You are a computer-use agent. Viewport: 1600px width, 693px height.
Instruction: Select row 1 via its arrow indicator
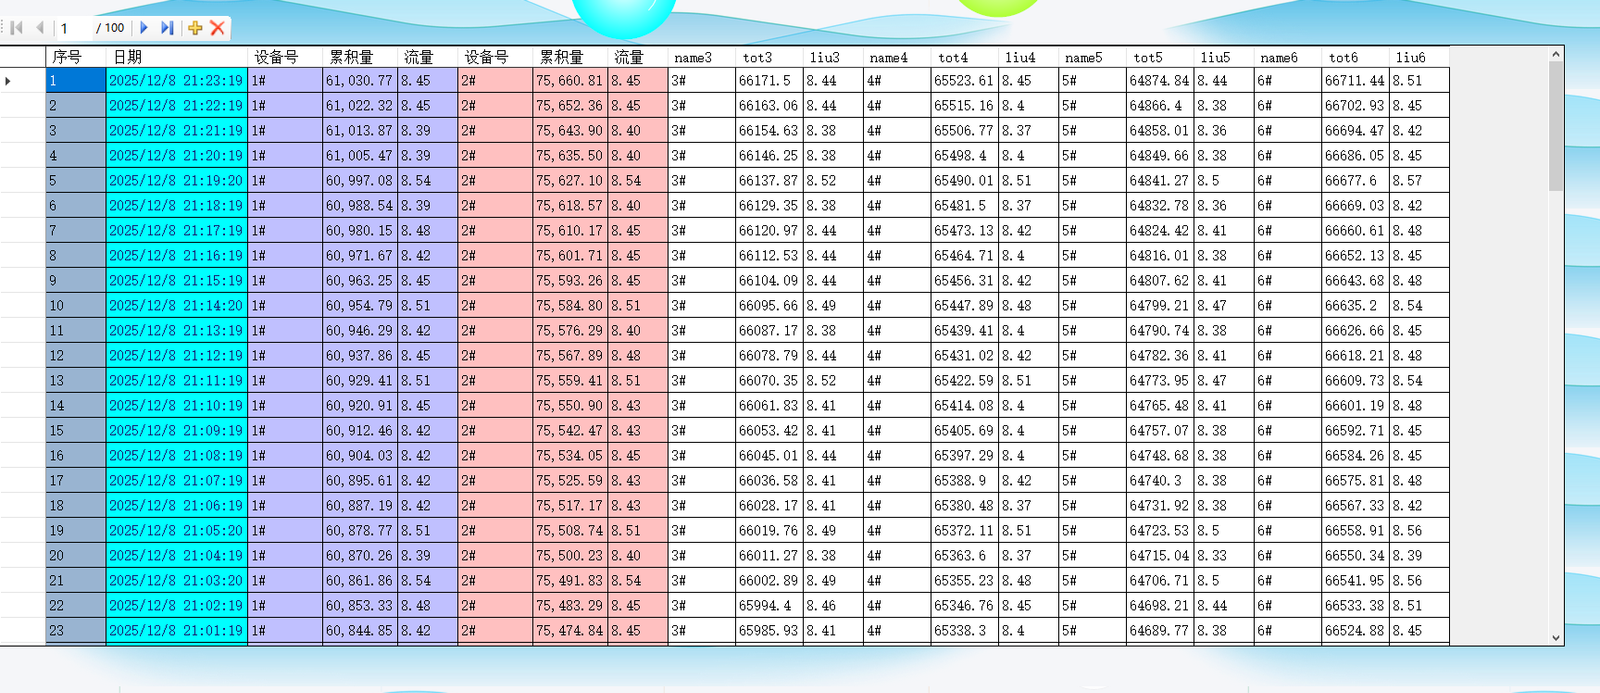8,81
